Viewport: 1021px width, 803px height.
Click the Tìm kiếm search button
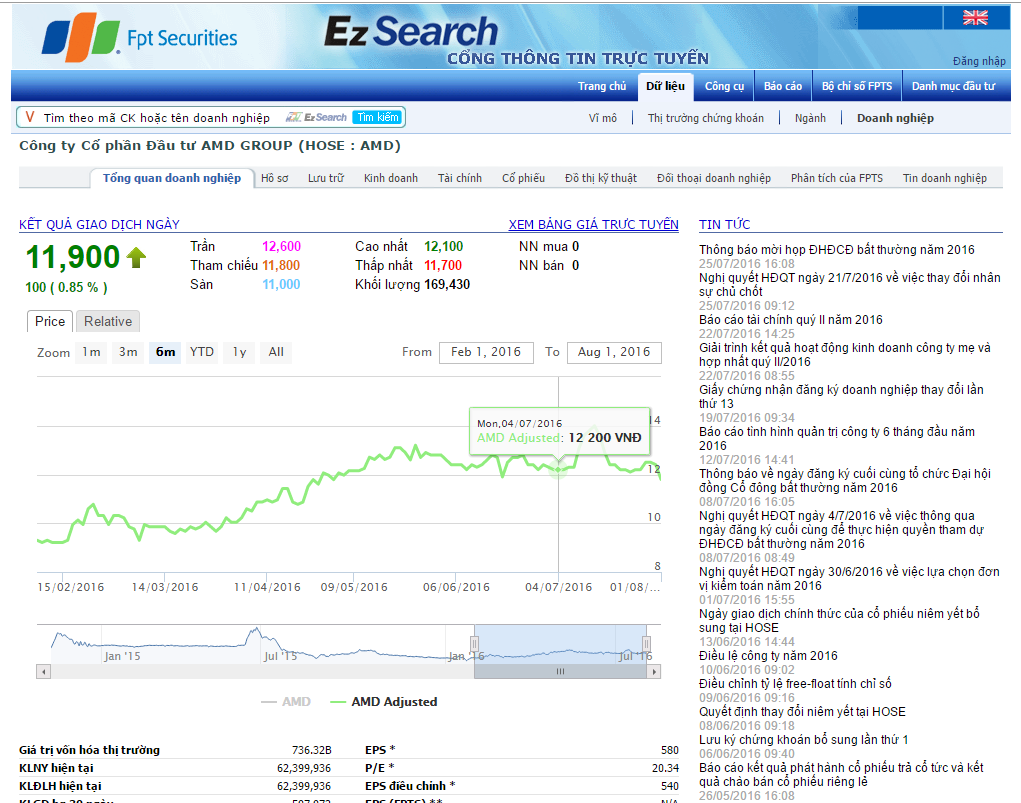378,117
